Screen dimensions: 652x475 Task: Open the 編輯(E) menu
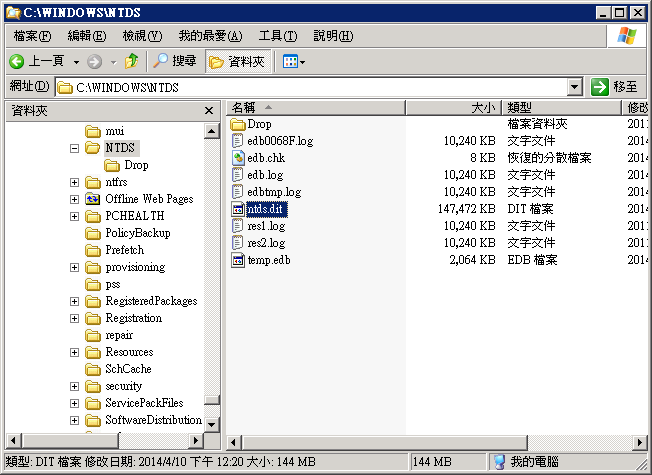86,36
